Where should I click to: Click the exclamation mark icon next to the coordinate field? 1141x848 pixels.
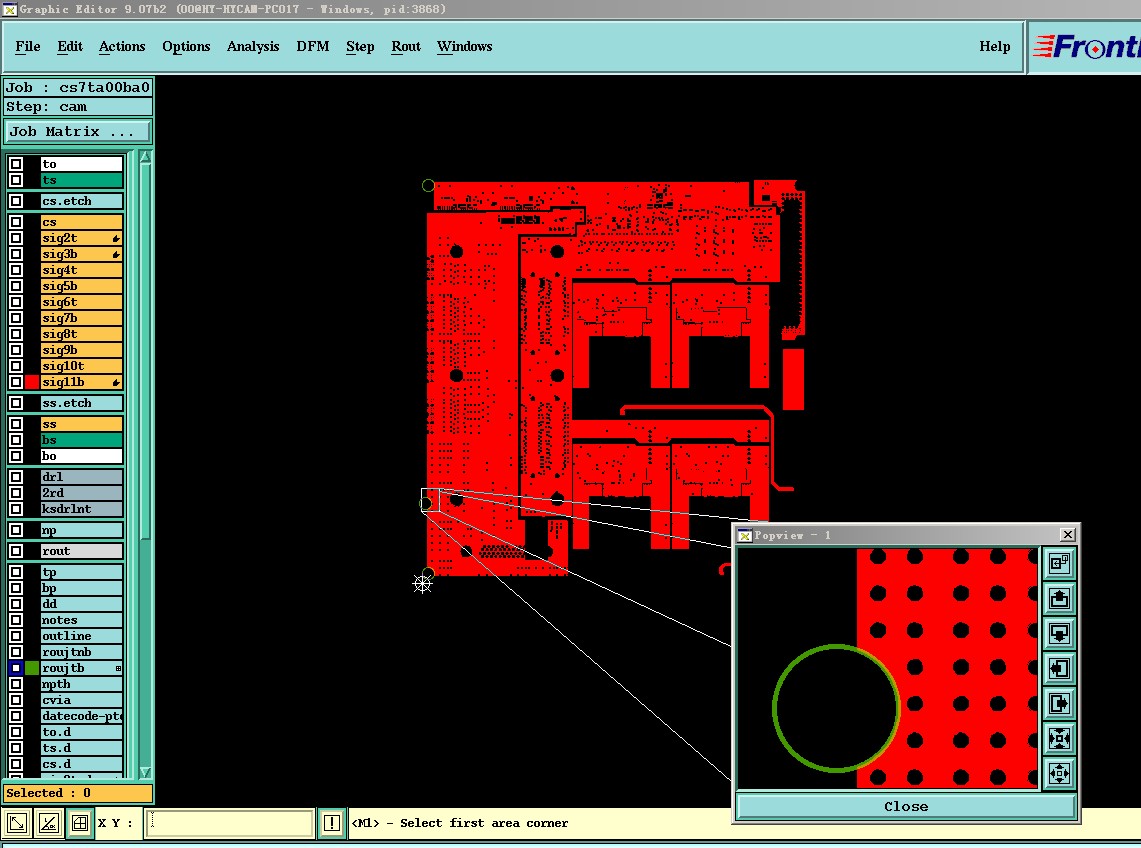pyautogui.click(x=332, y=823)
